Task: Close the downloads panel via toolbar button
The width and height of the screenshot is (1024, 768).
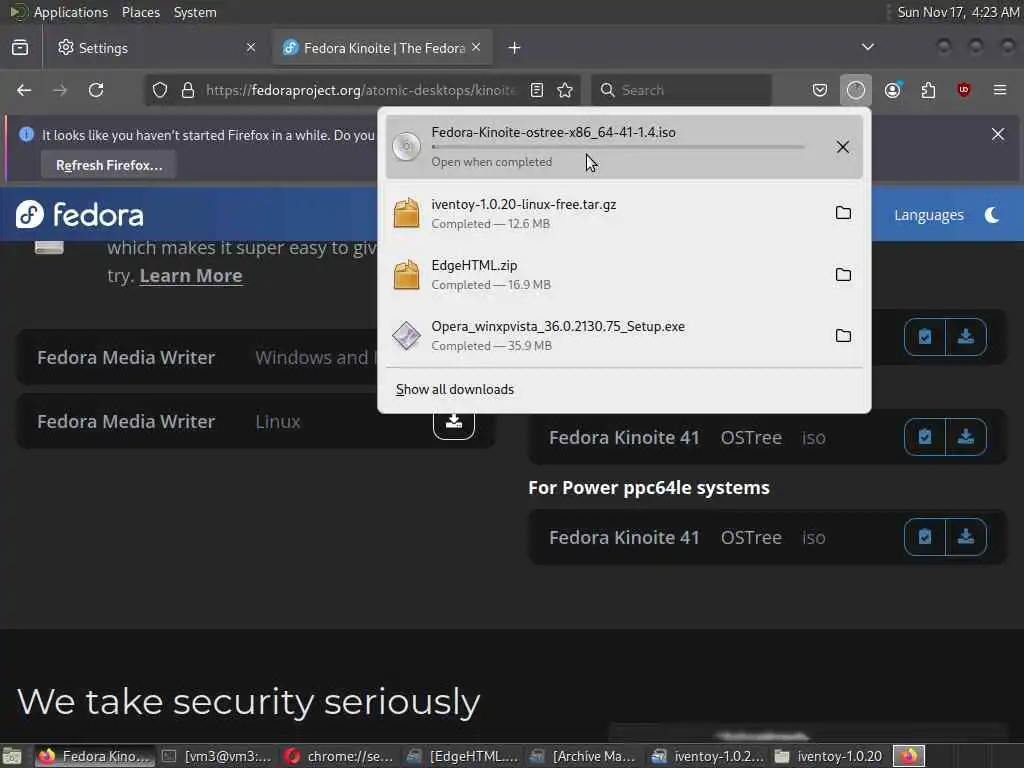Action: [x=856, y=90]
